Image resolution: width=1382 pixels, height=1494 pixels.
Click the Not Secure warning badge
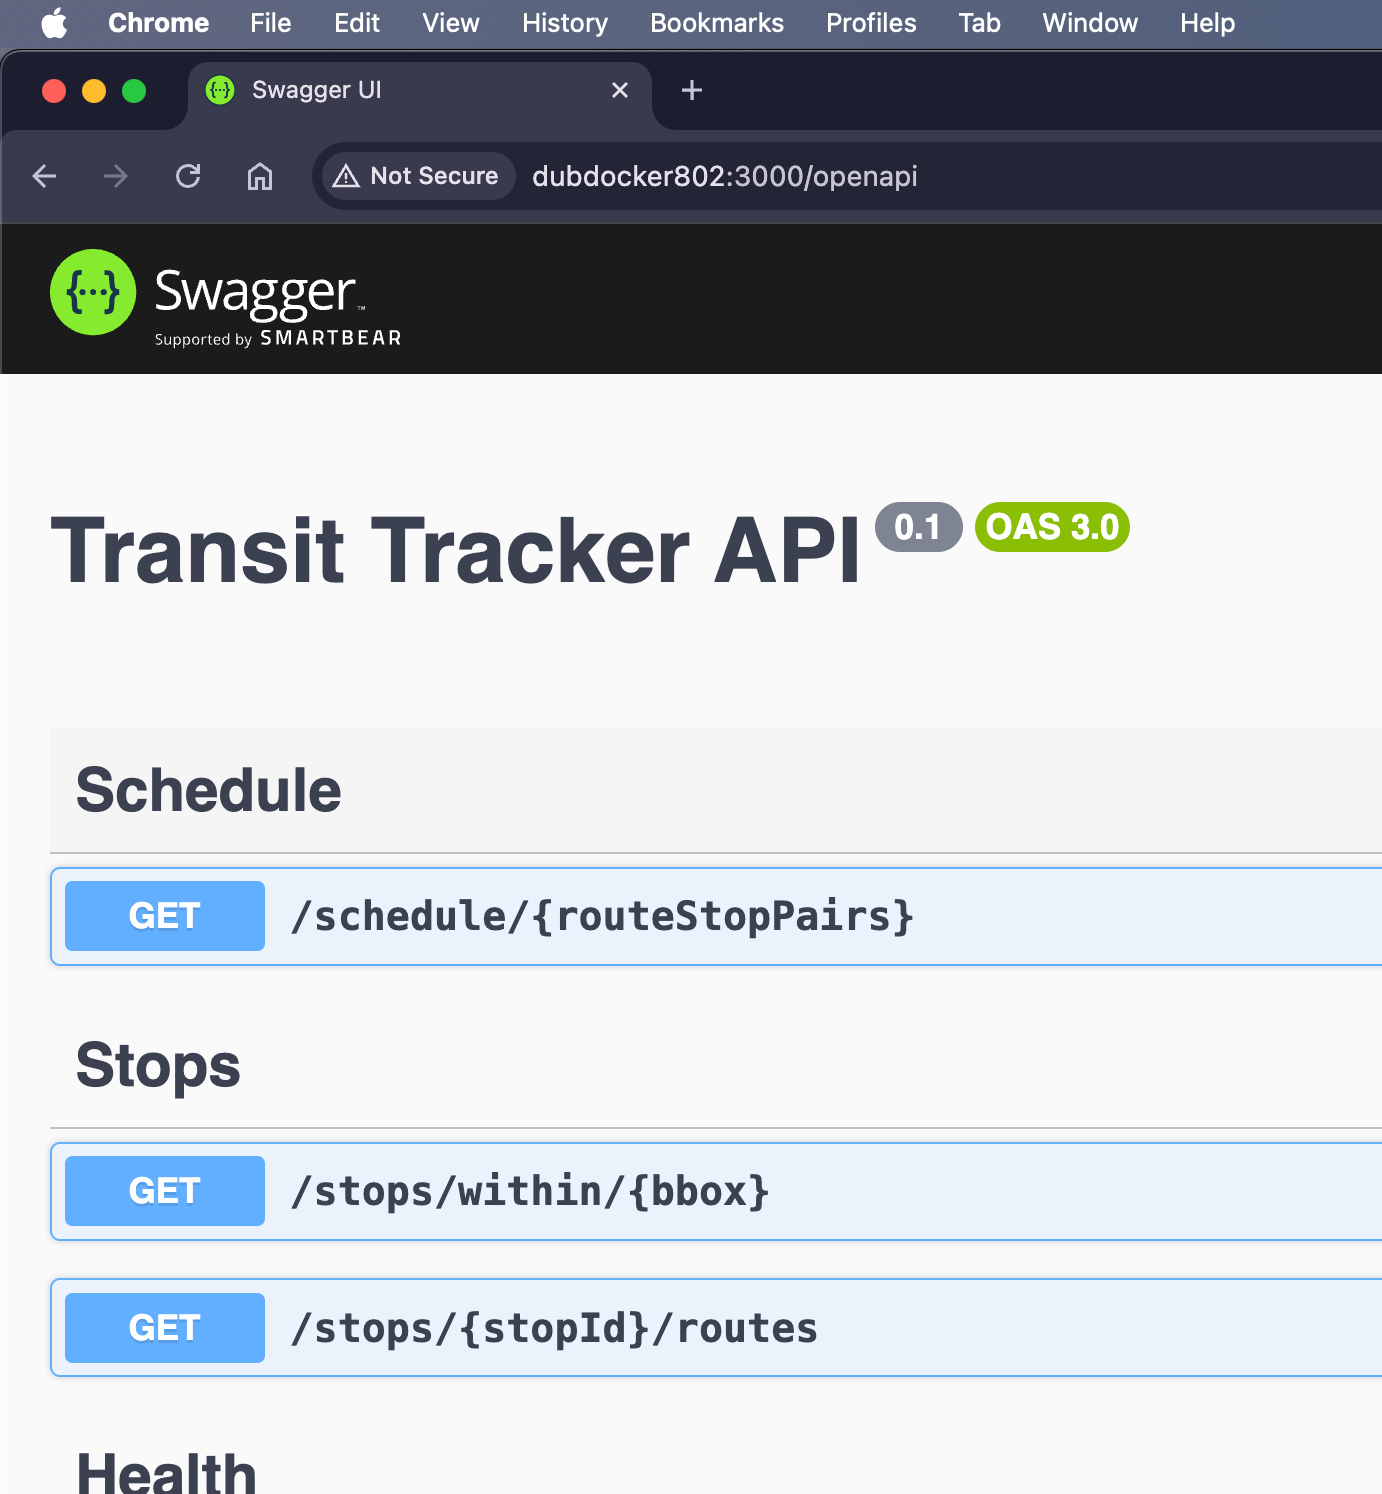417,176
